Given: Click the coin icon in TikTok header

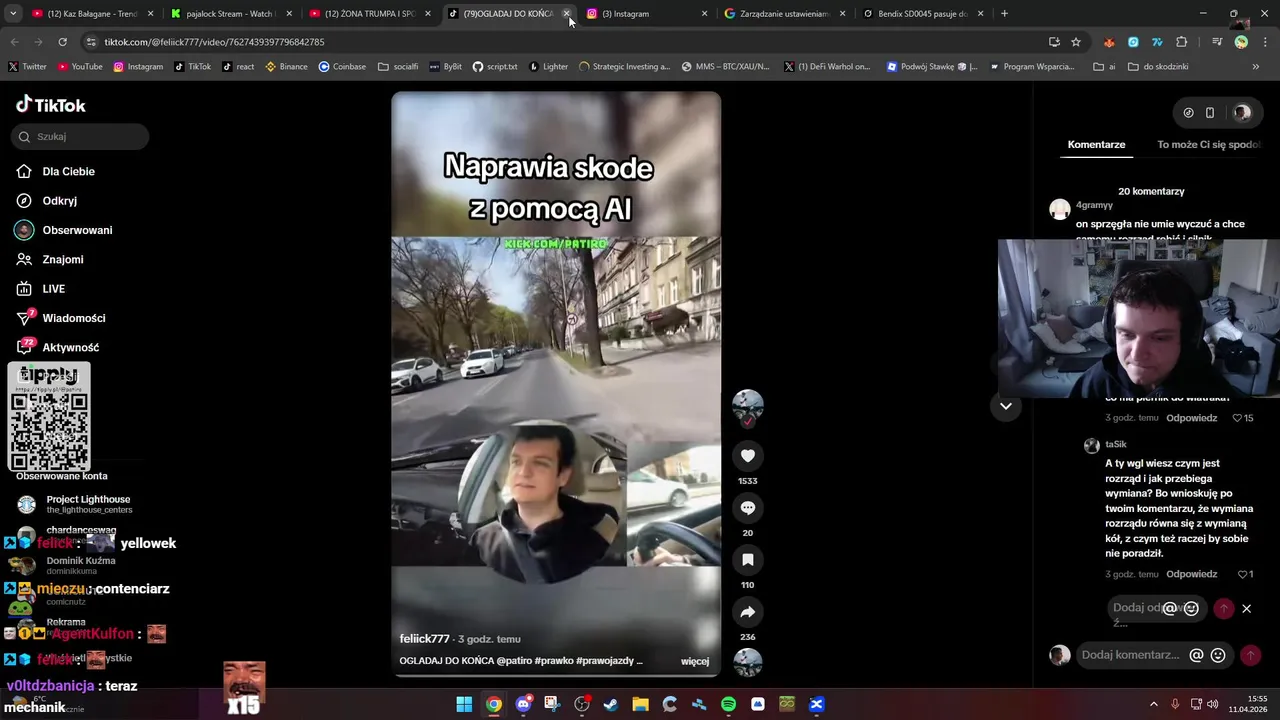Looking at the screenshot, I should point(1188,113).
